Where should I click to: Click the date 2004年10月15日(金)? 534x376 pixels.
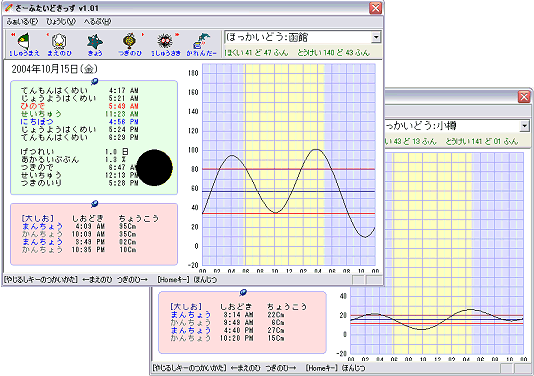[x=54, y=69]
